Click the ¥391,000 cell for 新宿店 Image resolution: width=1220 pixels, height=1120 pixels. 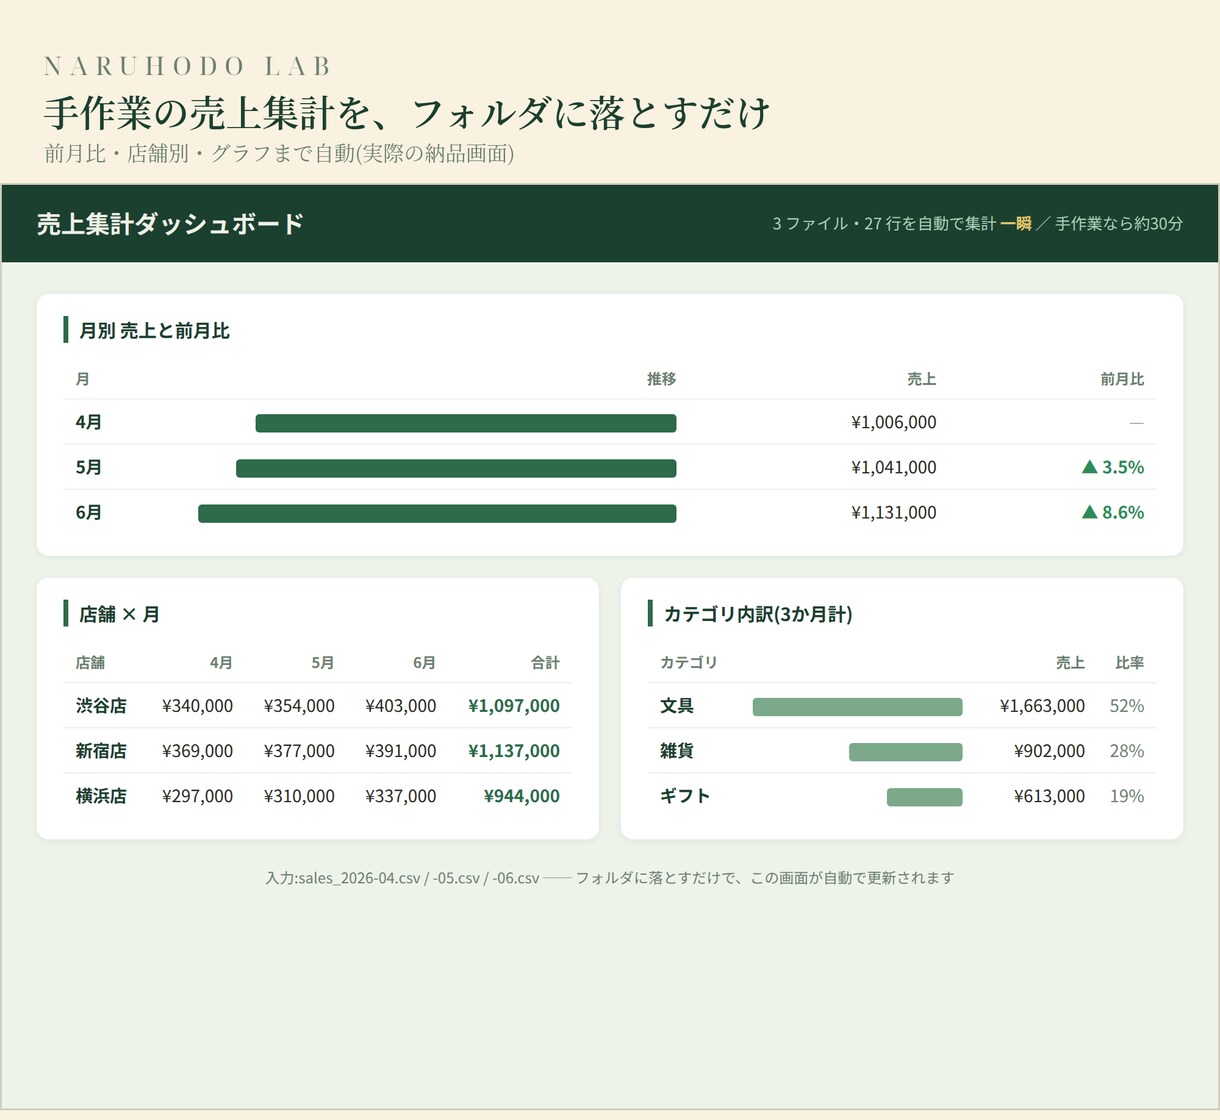point(401,750)
